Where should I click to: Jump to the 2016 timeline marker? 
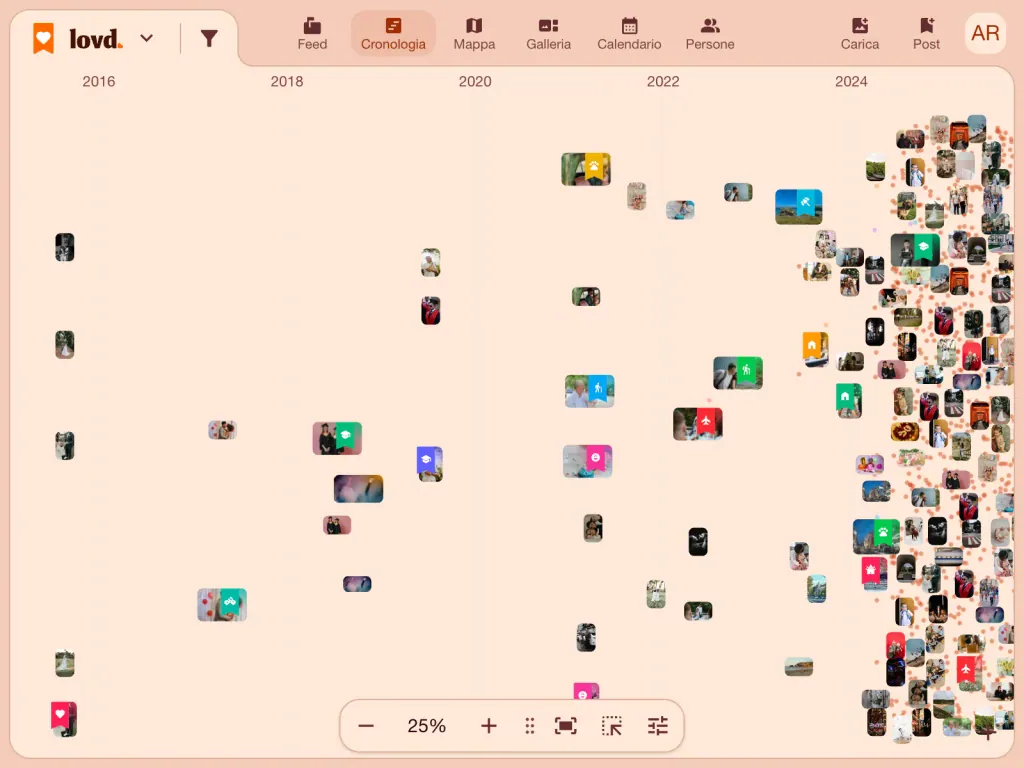[99, 82]
